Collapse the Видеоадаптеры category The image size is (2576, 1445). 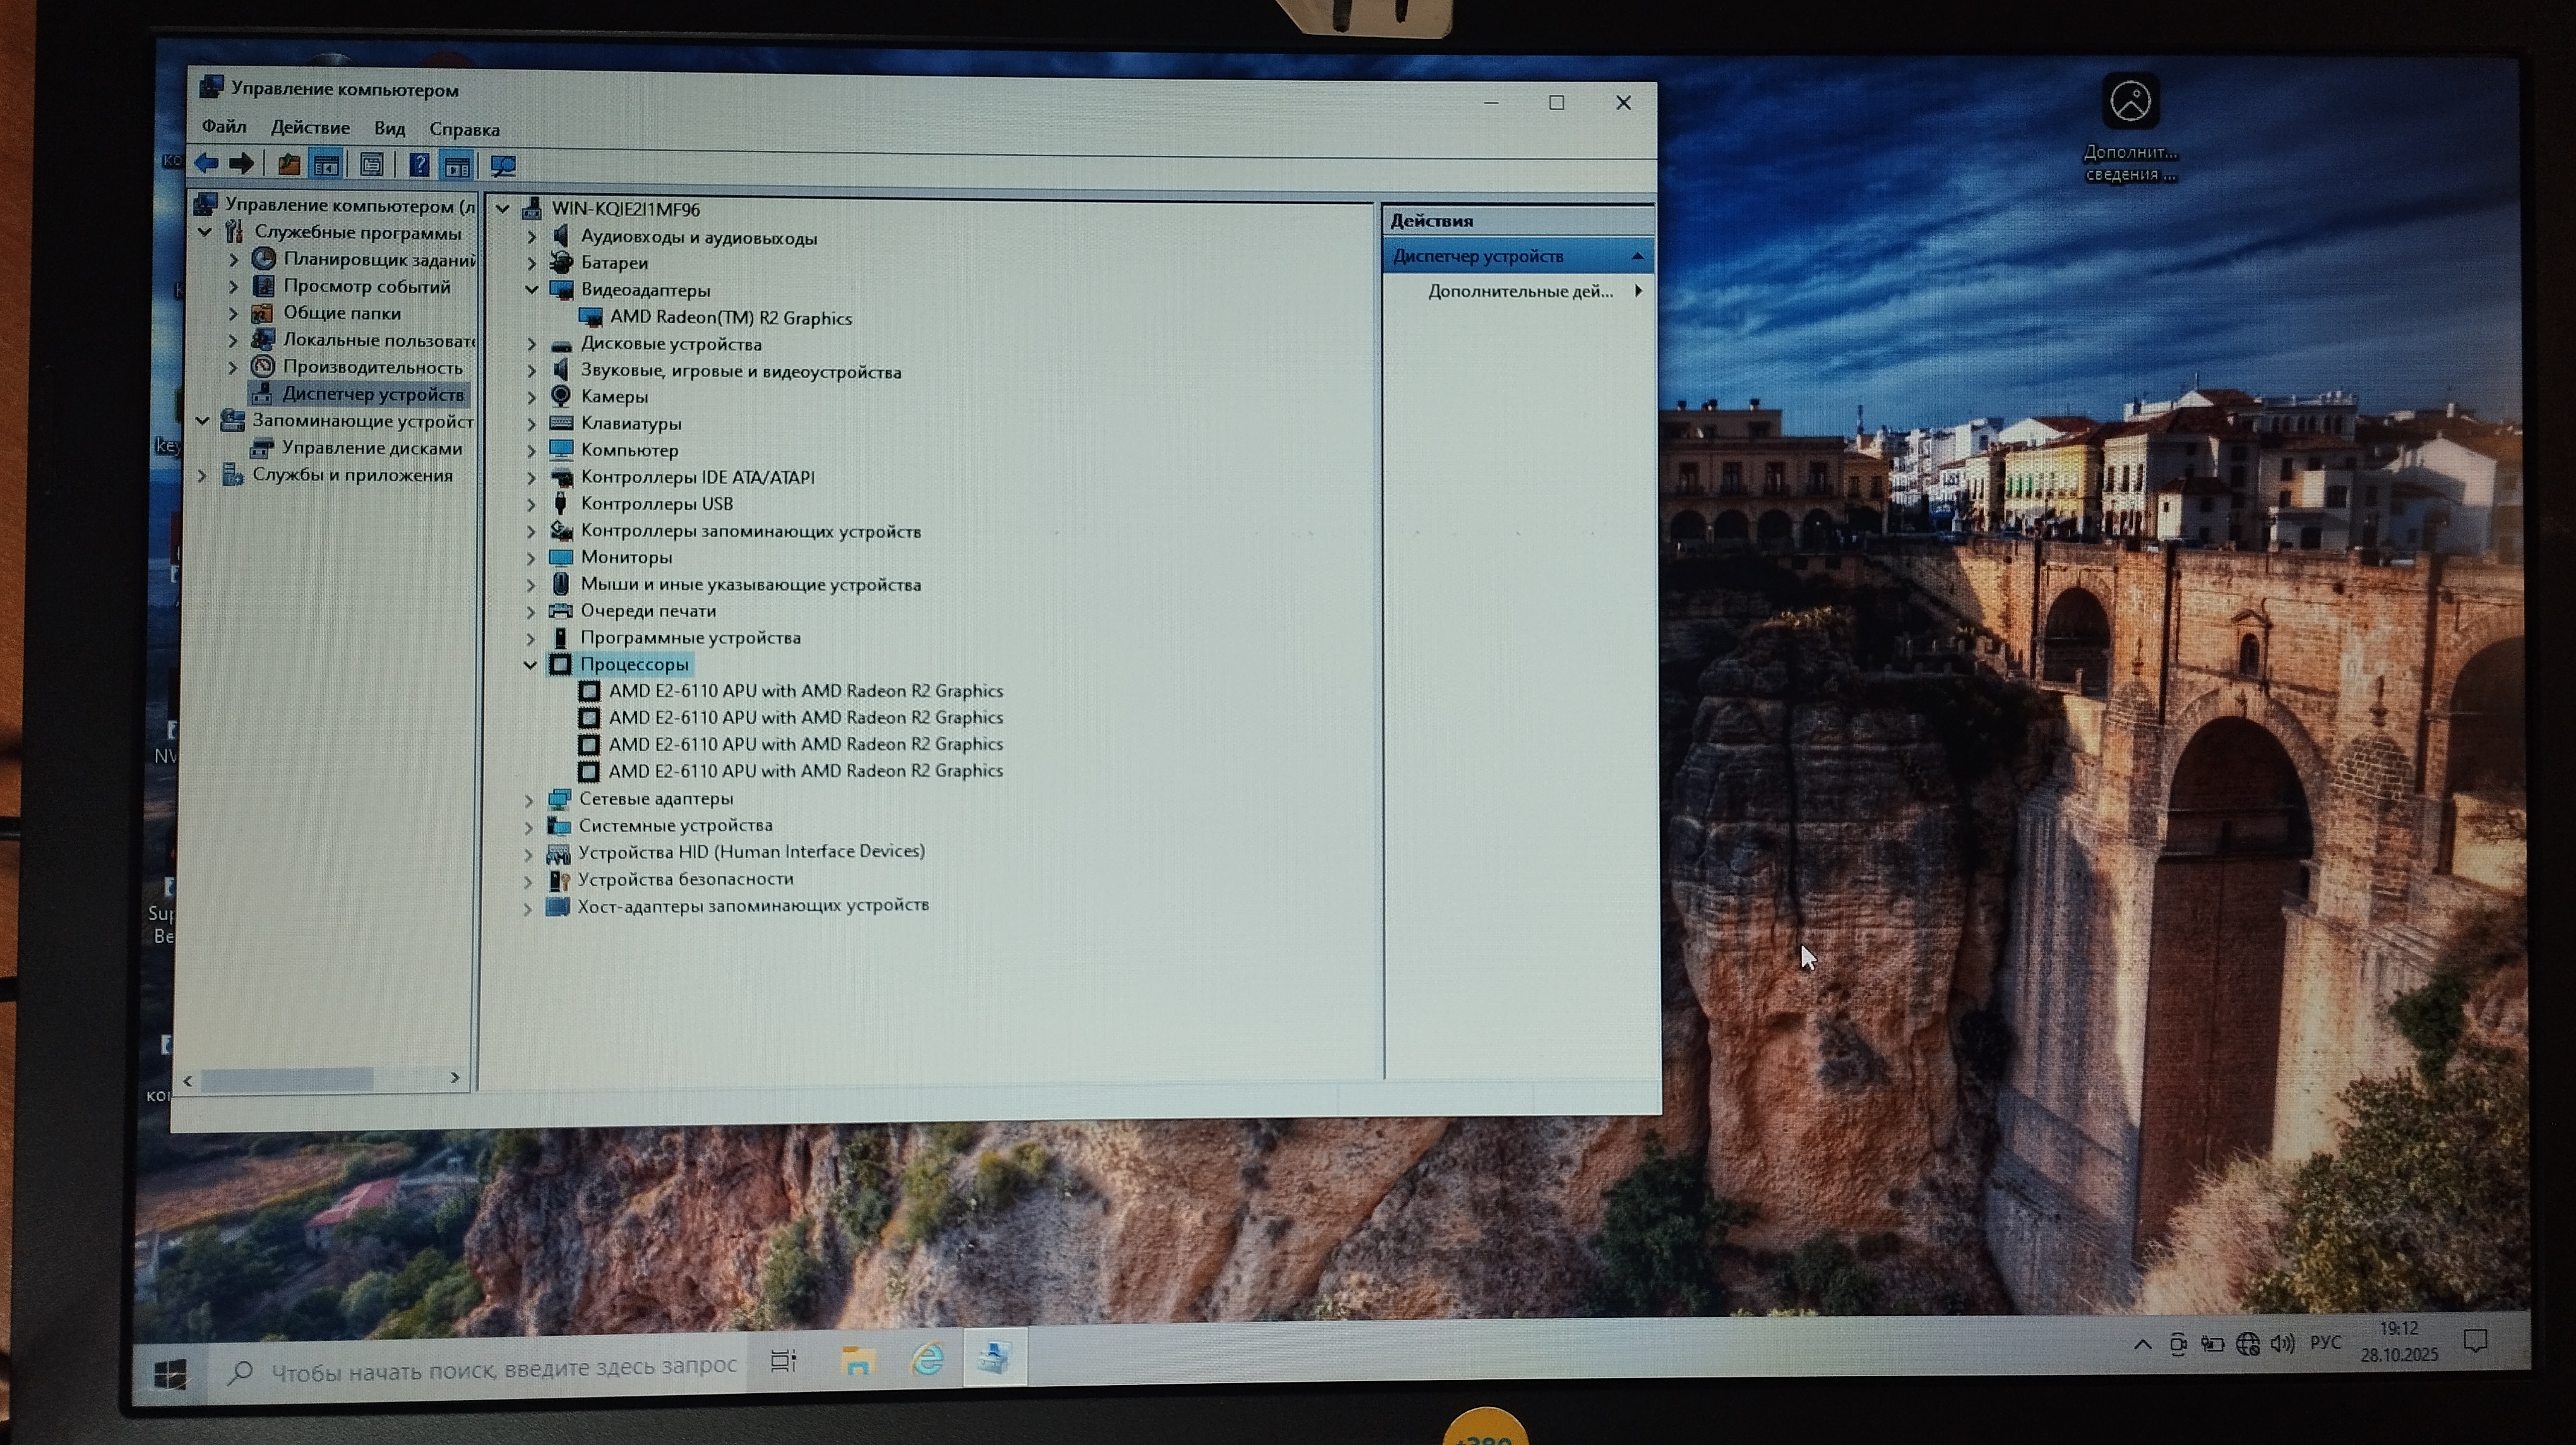click(532, 290)
